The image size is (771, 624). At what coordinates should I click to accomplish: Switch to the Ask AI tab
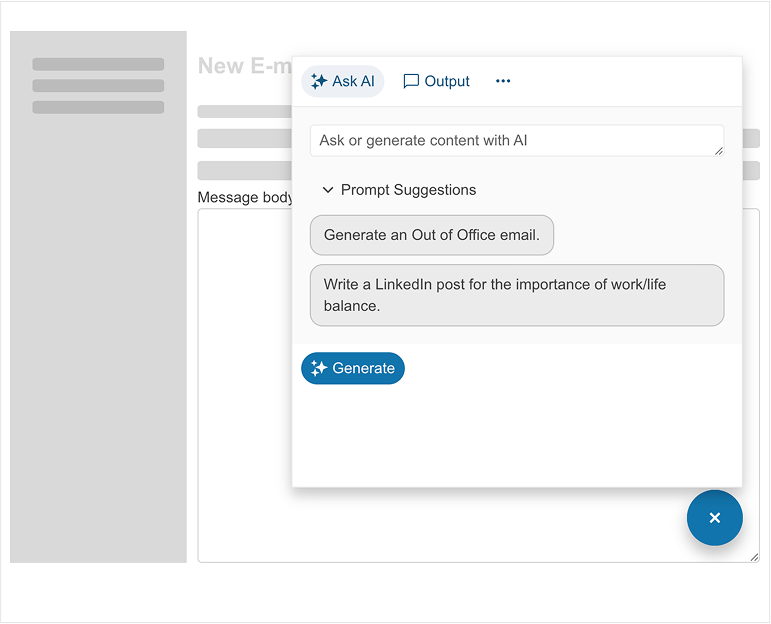point(343,82)
